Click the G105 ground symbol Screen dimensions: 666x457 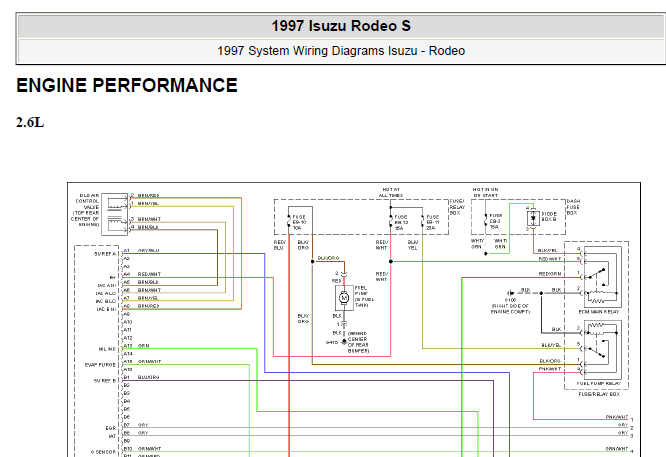pyautogui.click(x=511, y=293)
